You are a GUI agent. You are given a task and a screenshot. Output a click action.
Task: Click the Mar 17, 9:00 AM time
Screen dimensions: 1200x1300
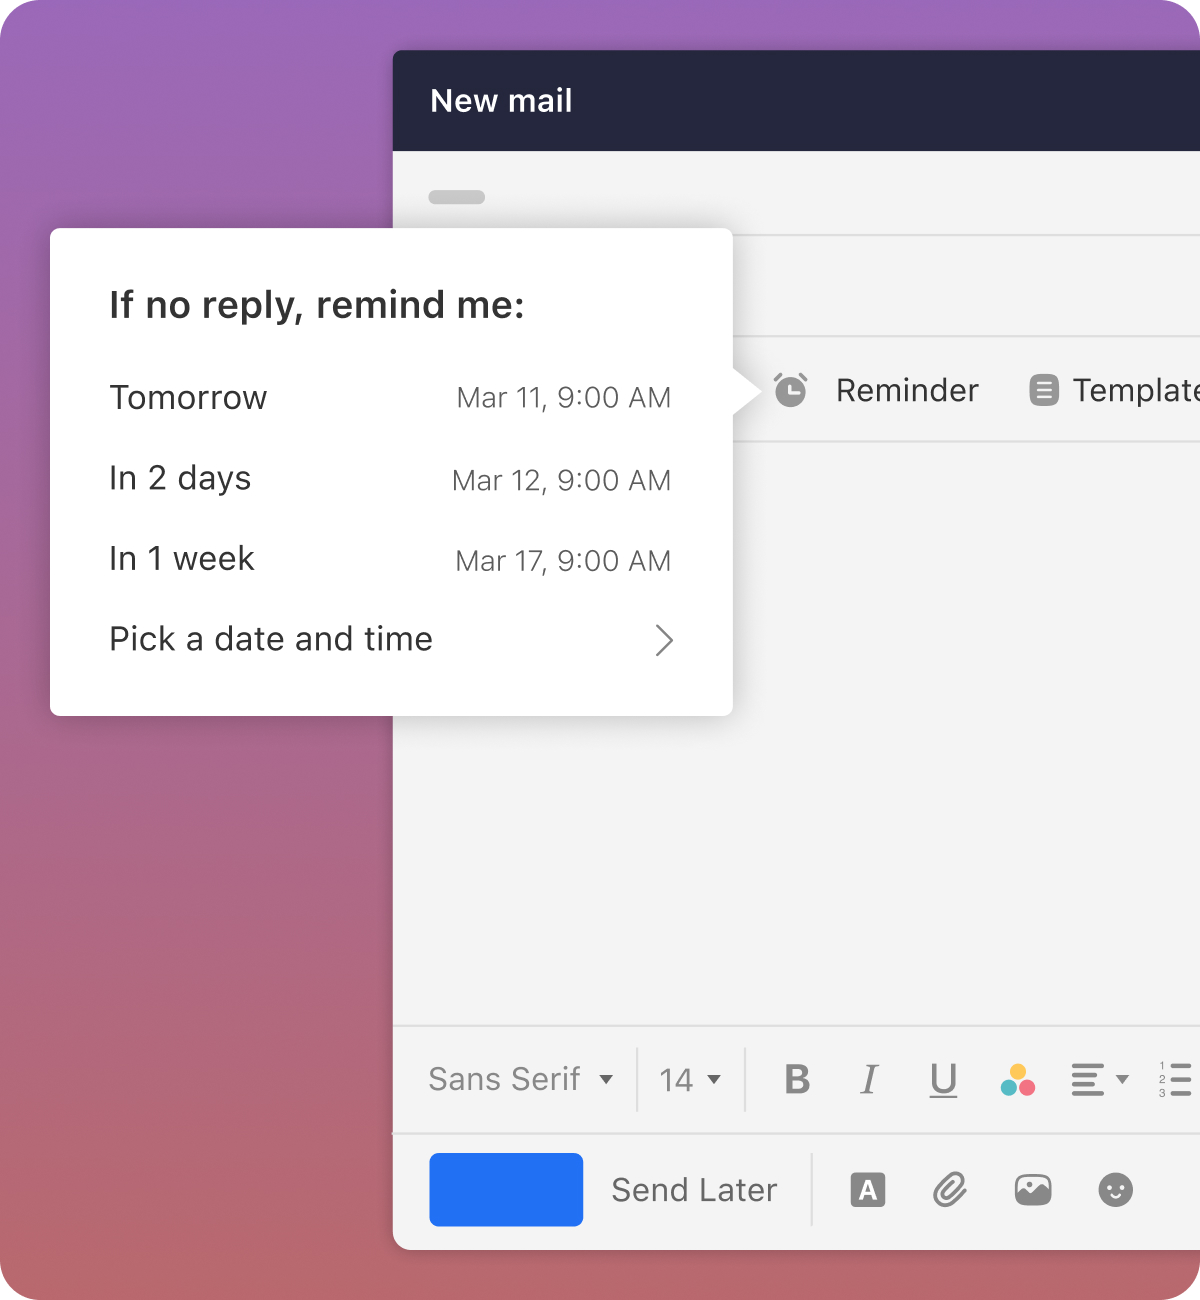pos(563,561)
